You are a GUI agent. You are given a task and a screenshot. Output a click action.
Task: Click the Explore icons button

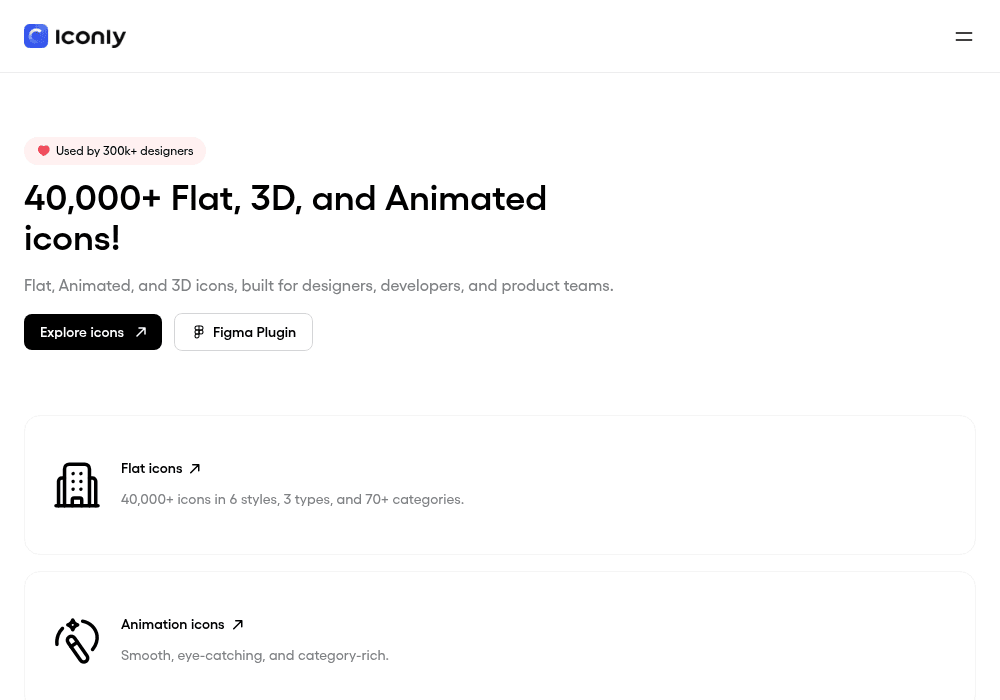click(x=93, y=332)
